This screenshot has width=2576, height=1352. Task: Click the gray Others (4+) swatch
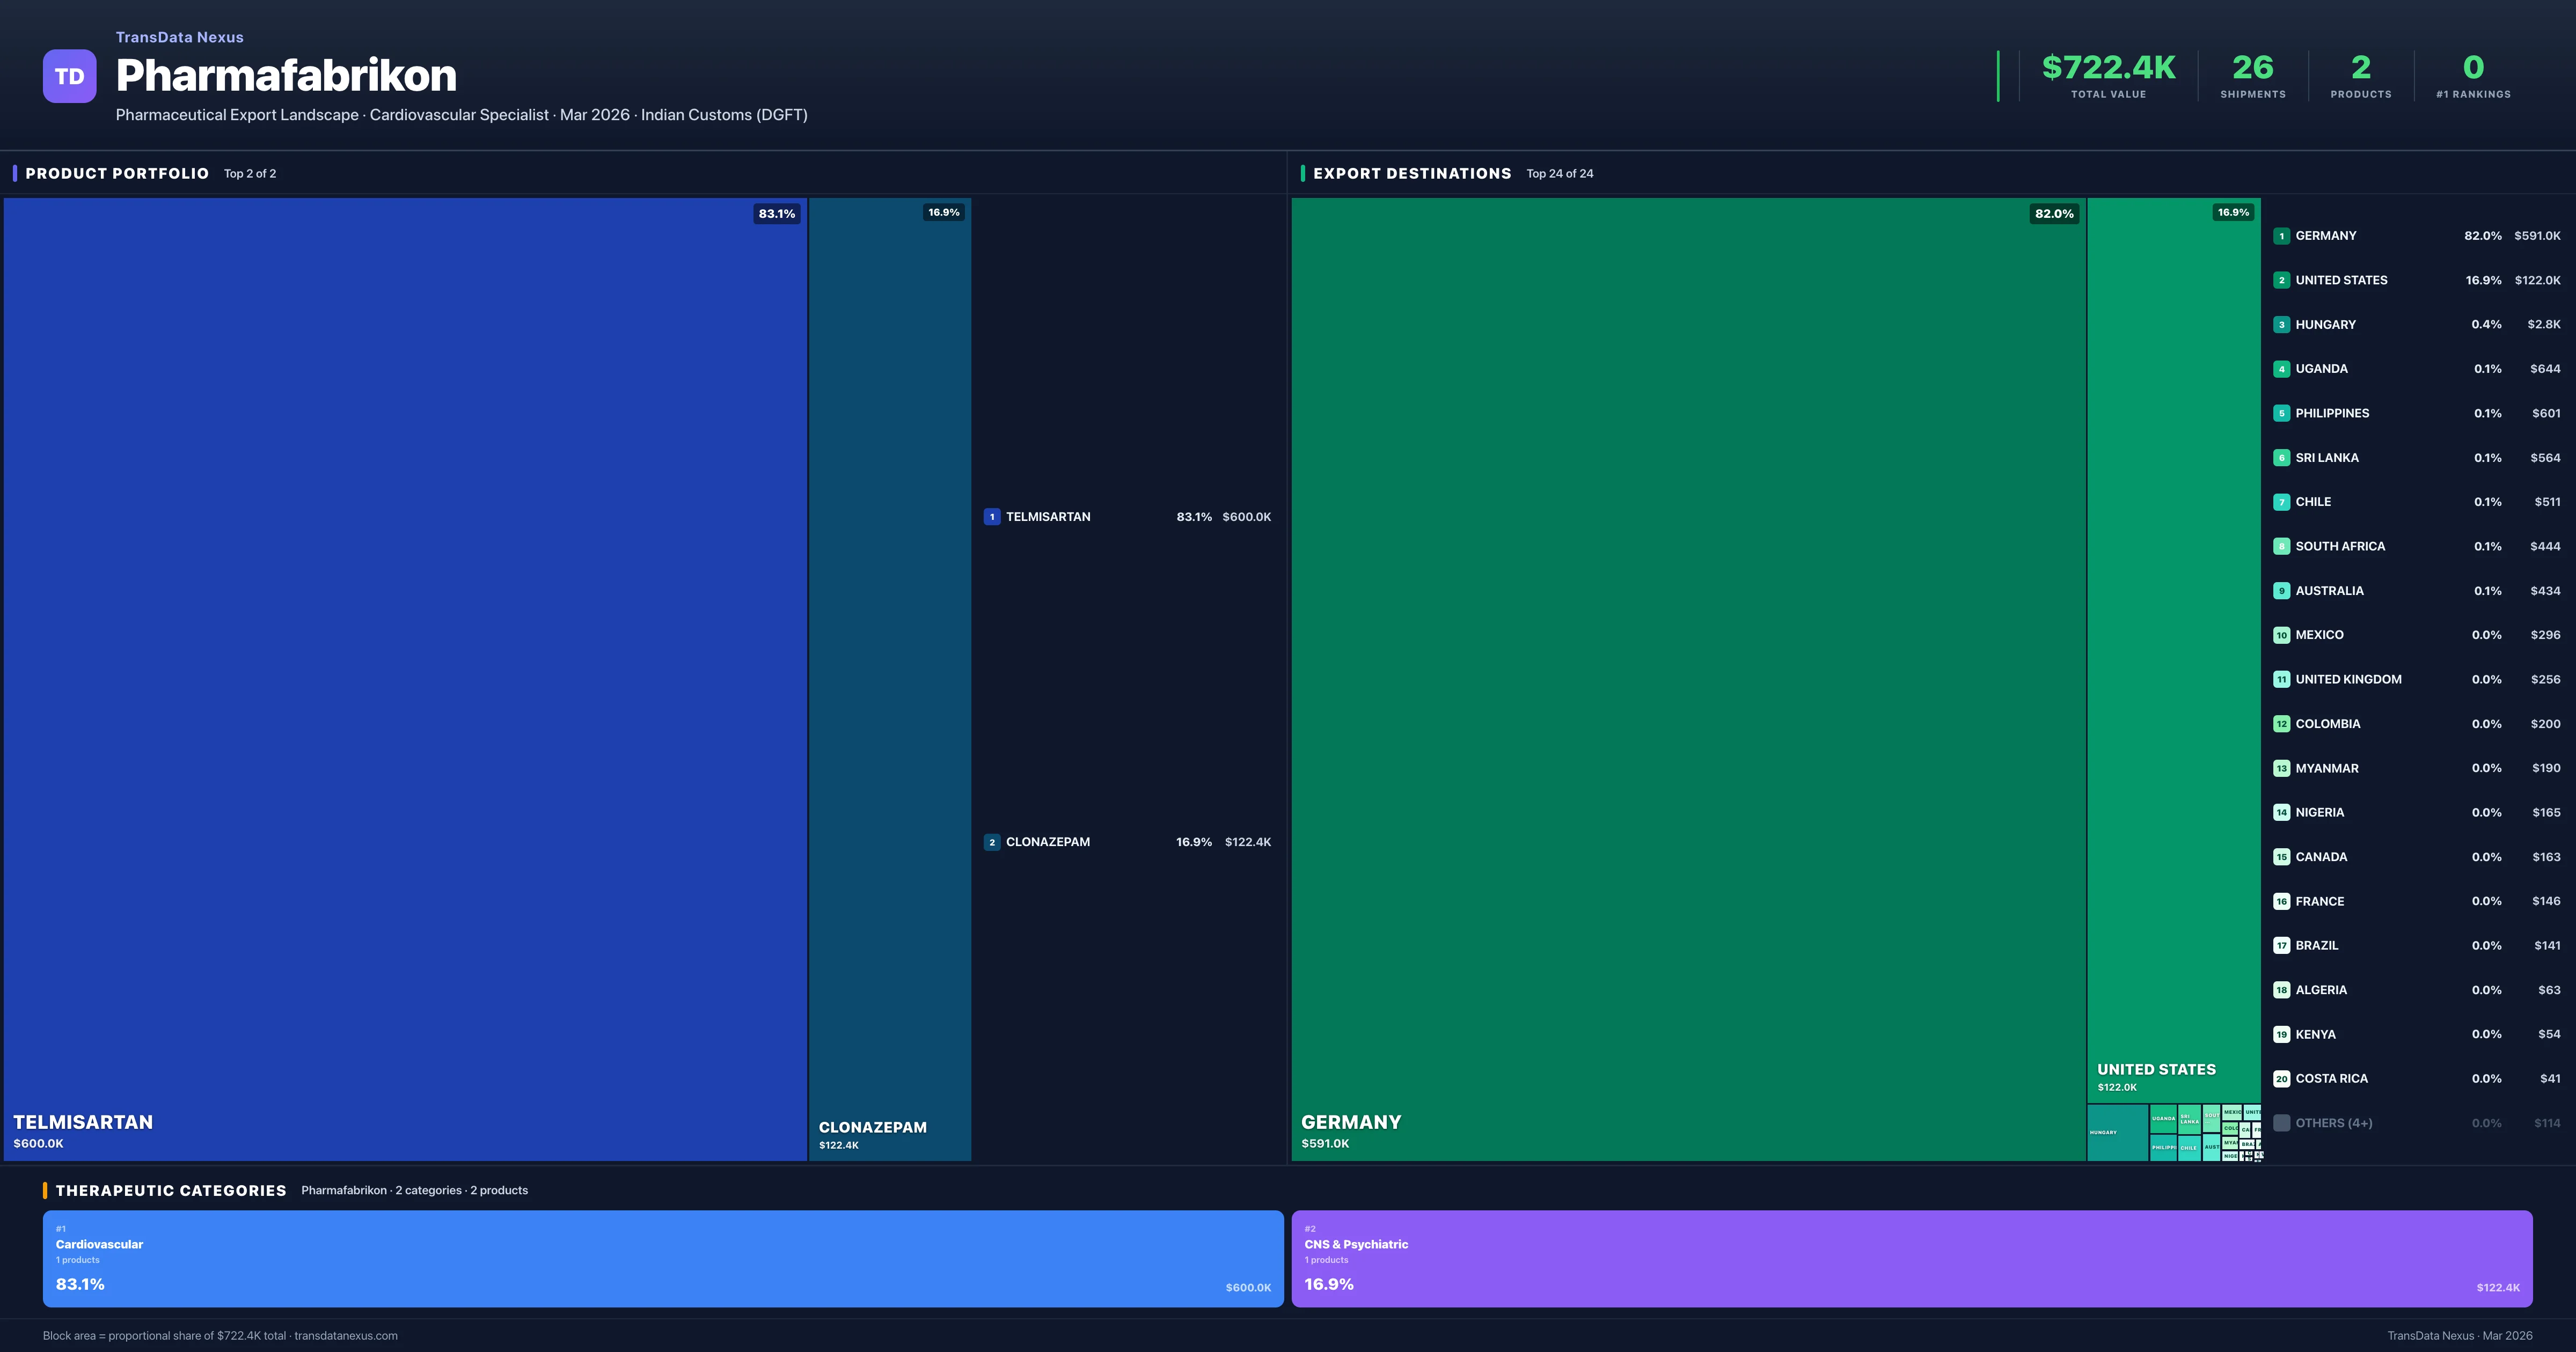pyautogui.click(x=2281, y=1123)
